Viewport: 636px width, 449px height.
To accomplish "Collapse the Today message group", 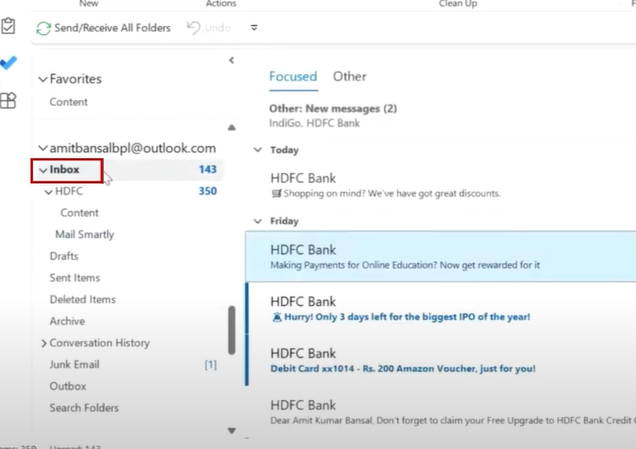I will click(x=258, y=150).
